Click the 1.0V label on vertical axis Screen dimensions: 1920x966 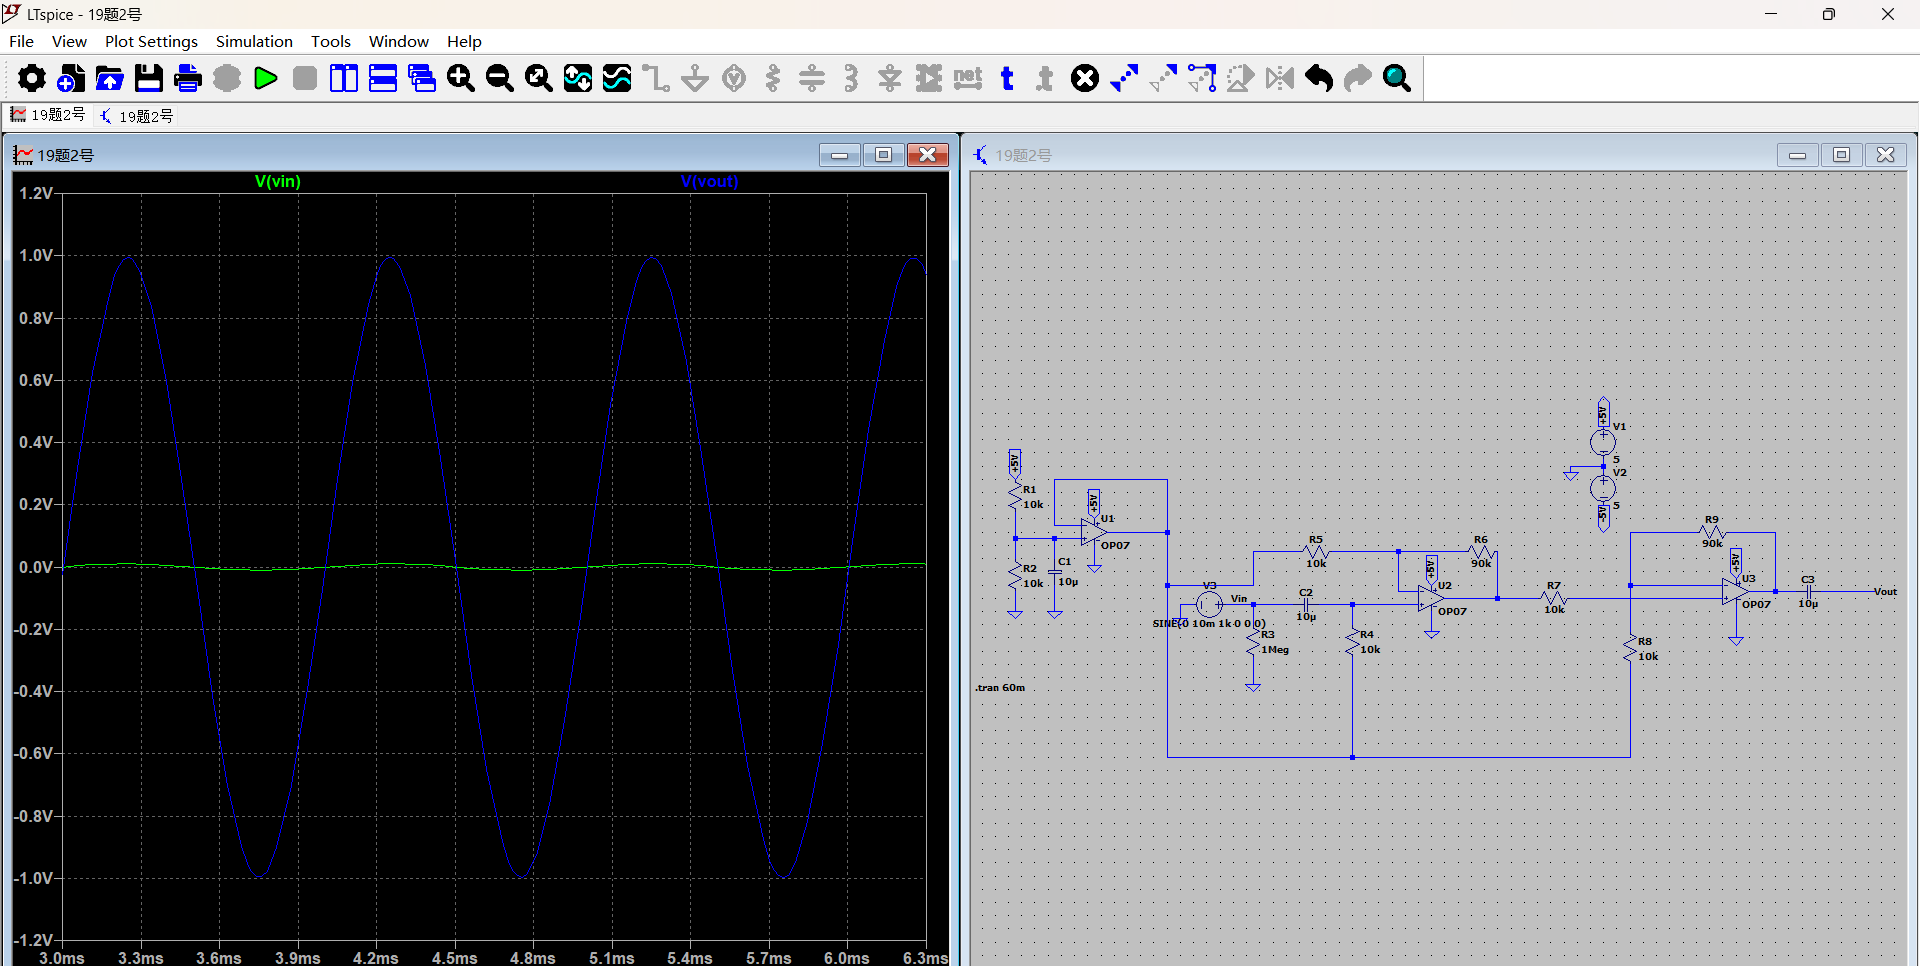(x=36, y=256)
